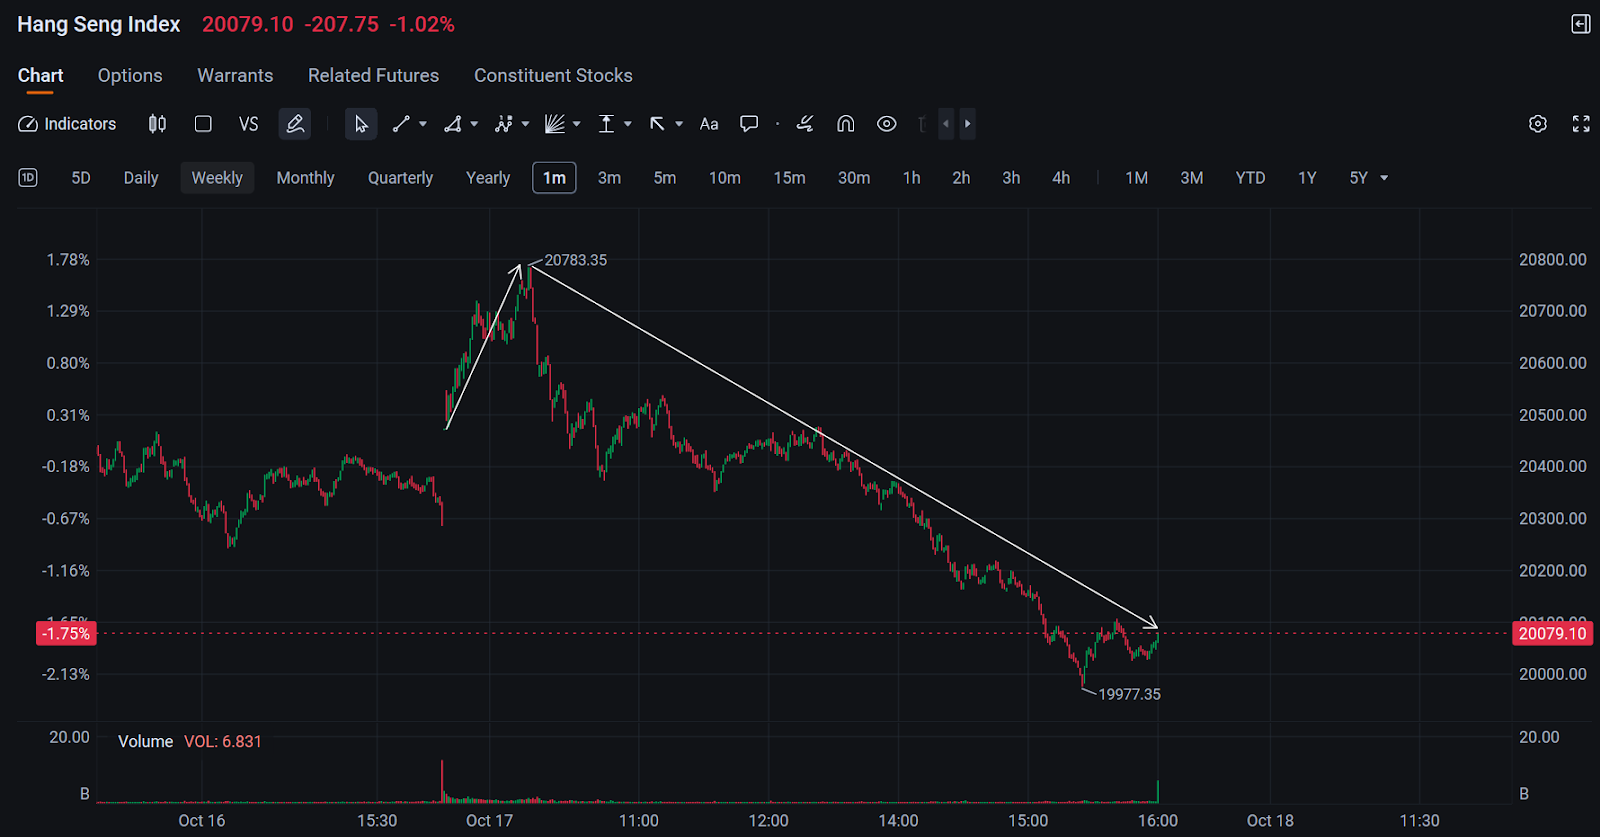Viewport: 1600px width, 837px height.
Task: Select the triangle shape drawing tool
Action: pos(453,124)
